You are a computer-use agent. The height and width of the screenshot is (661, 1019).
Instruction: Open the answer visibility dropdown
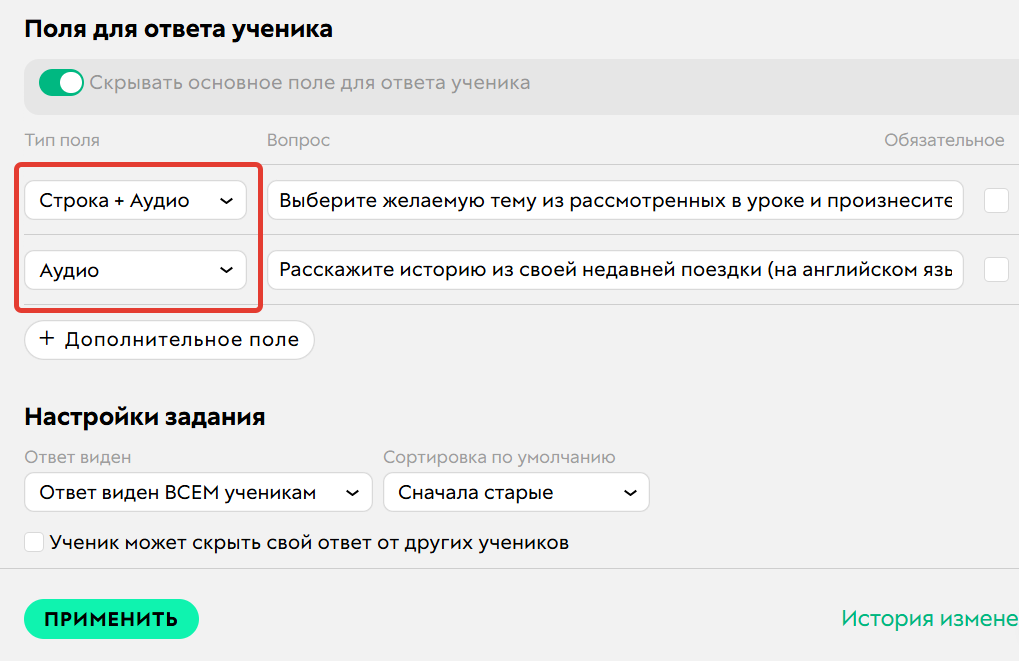(197, 492)
